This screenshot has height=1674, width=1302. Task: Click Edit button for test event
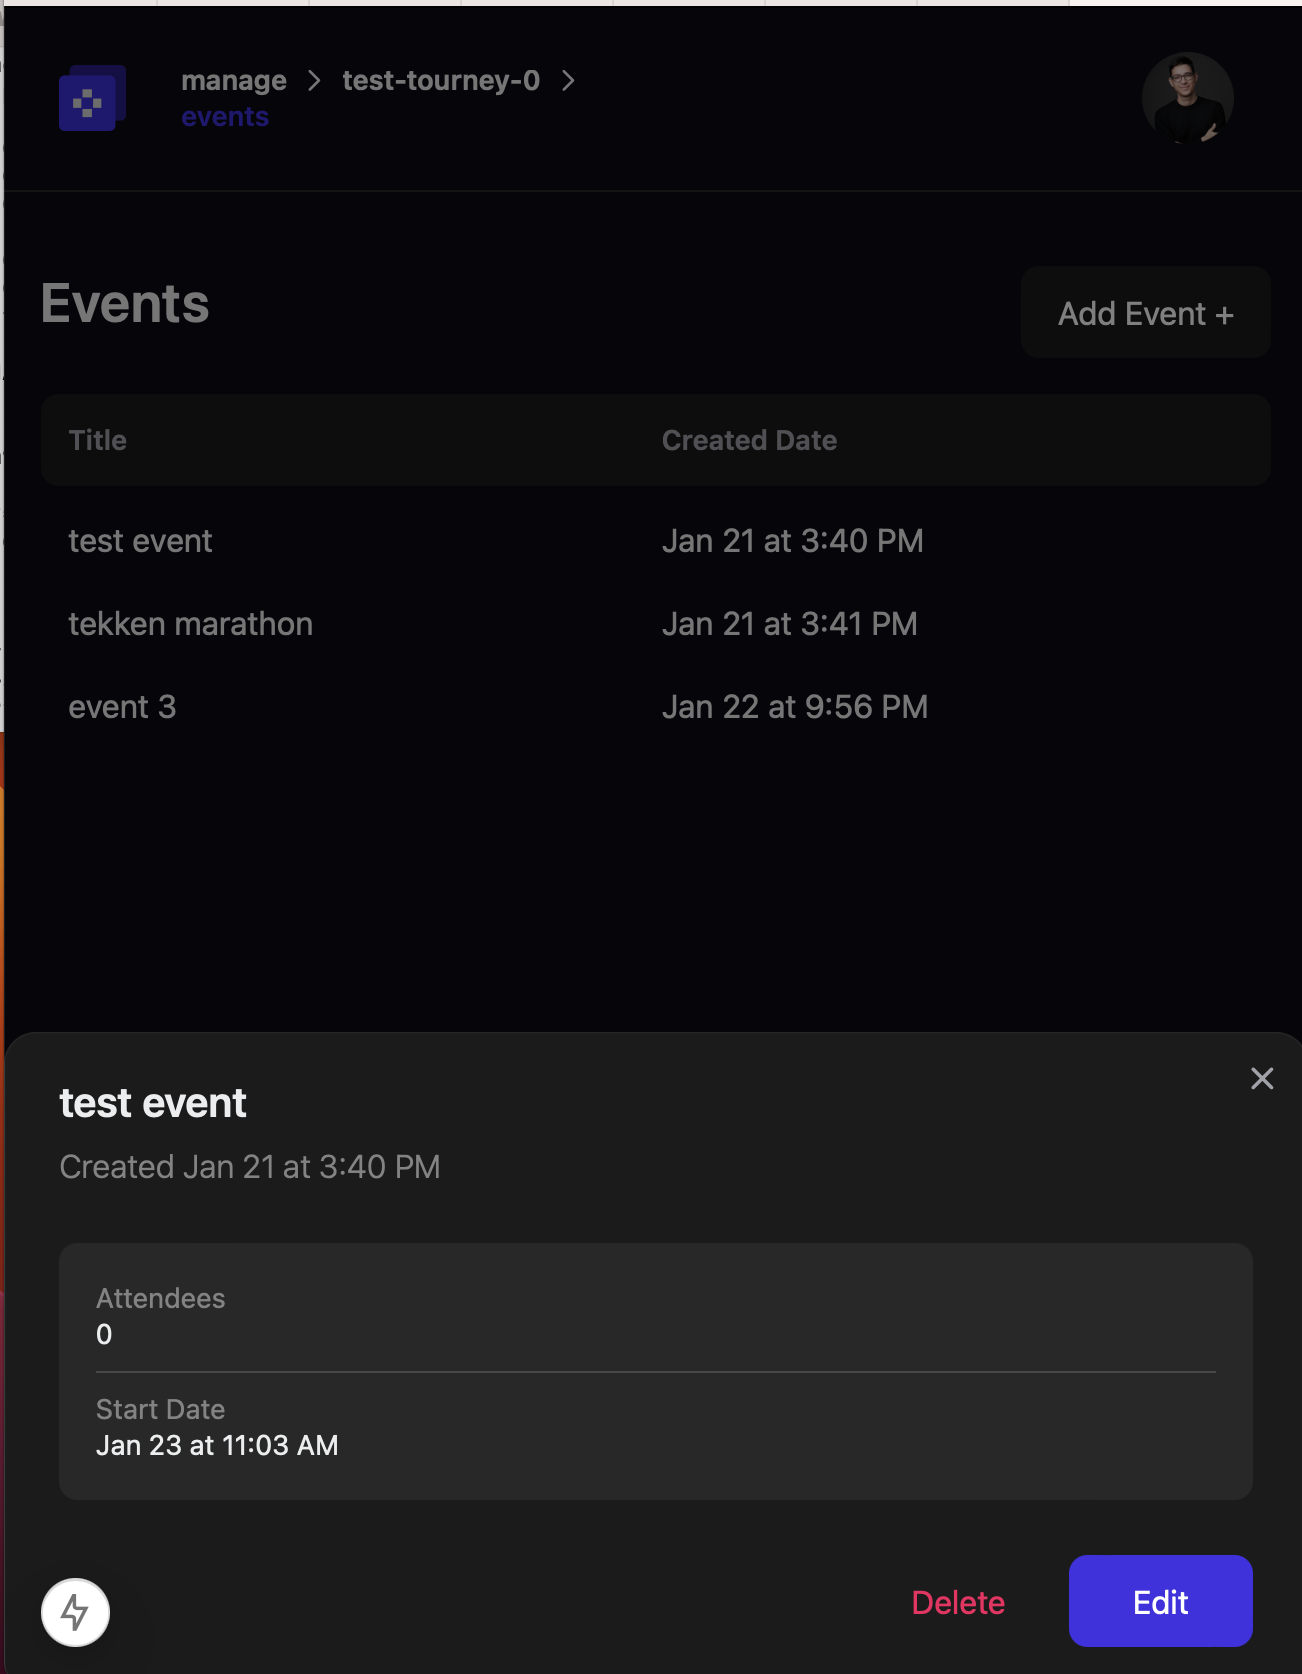[x=1160, y=1602]
